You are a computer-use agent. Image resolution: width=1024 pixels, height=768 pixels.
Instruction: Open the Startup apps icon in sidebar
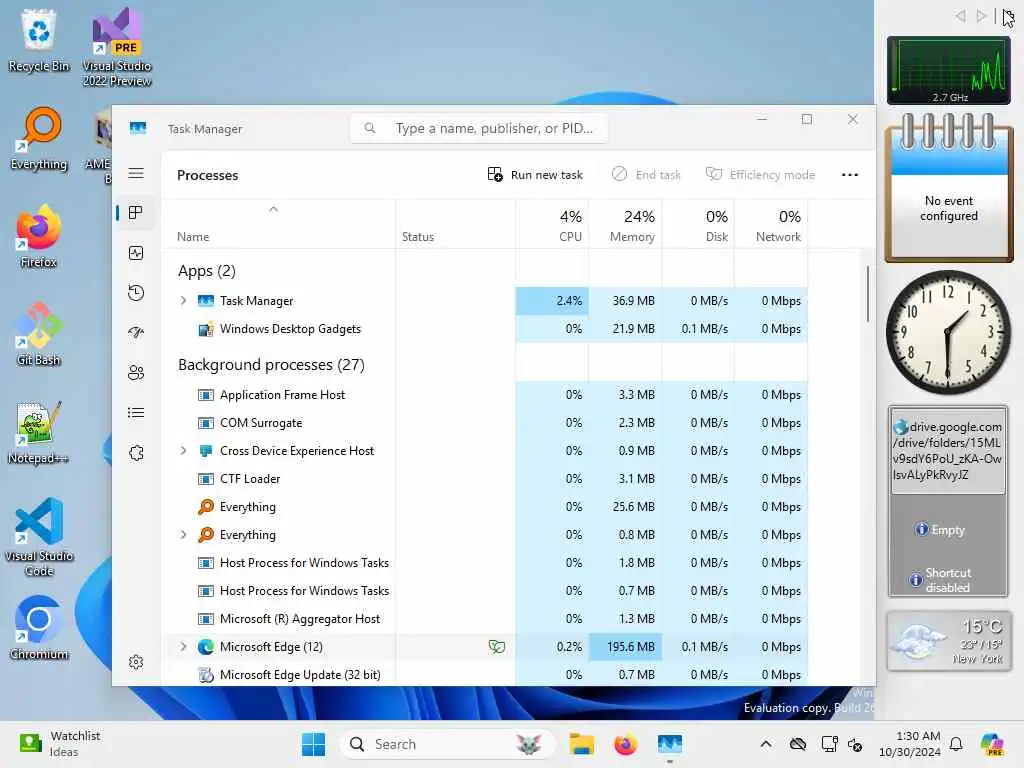(136, 332)
